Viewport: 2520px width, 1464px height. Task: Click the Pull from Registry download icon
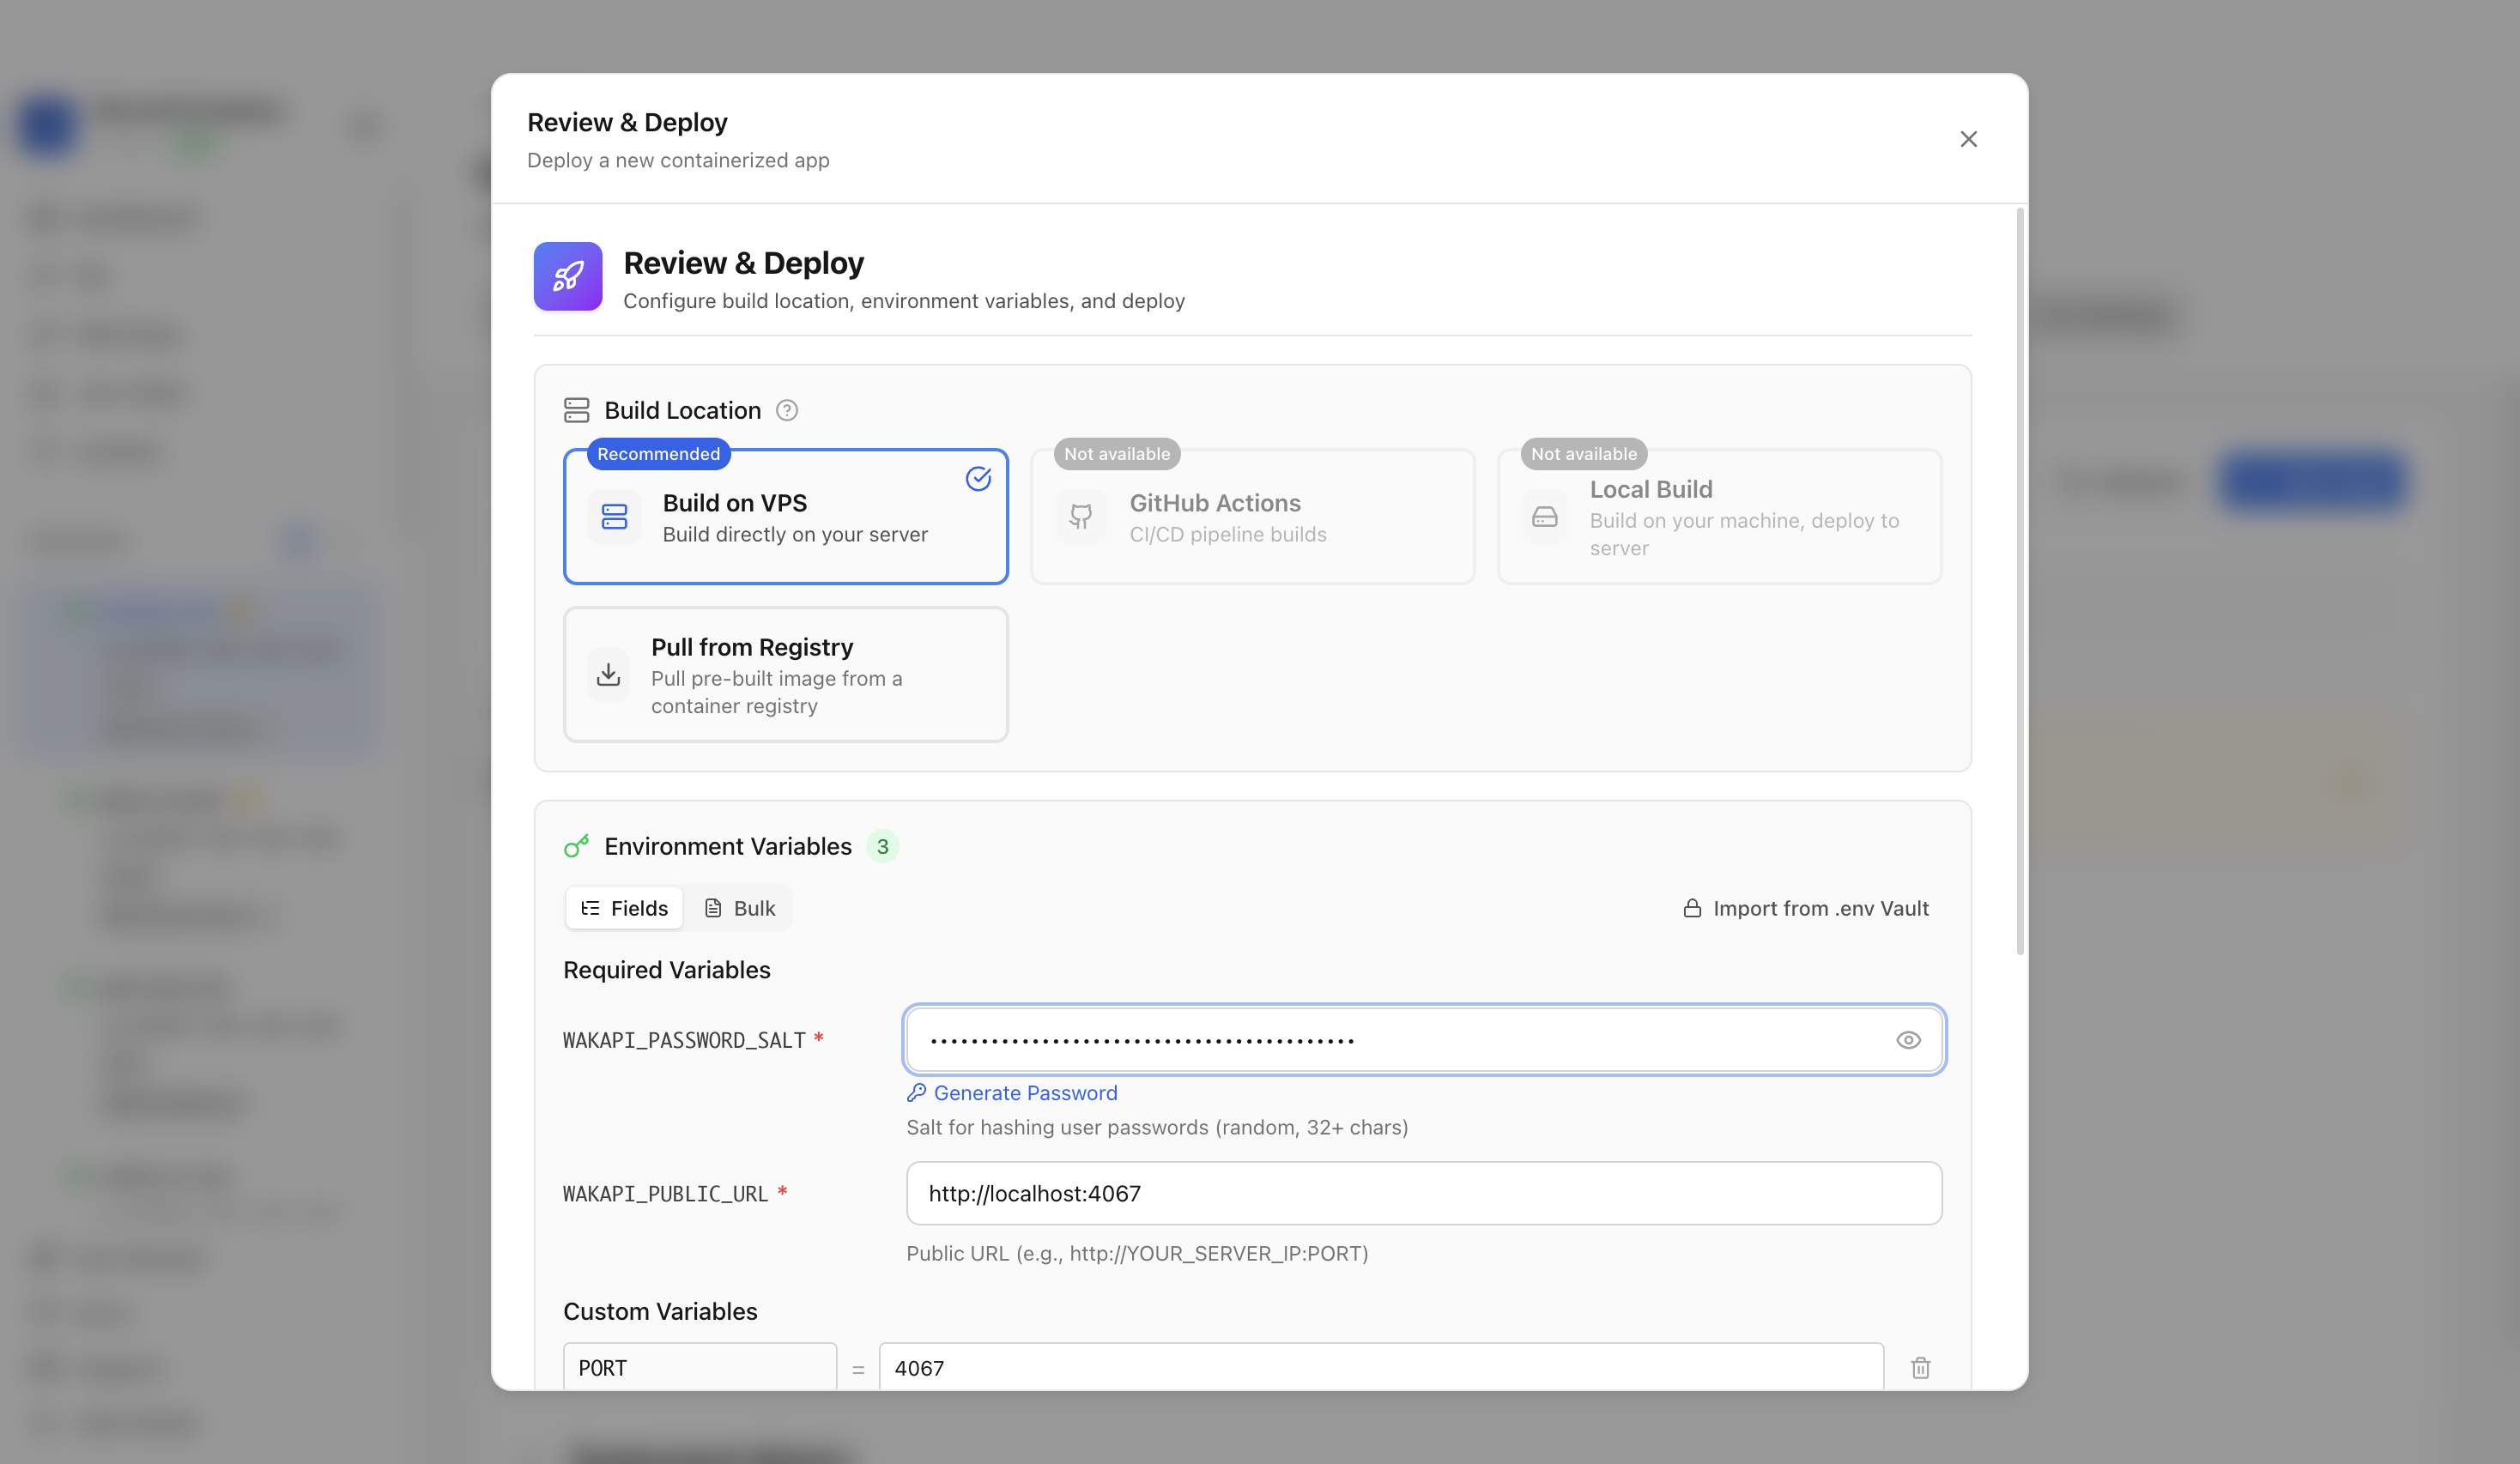(608, 675)
